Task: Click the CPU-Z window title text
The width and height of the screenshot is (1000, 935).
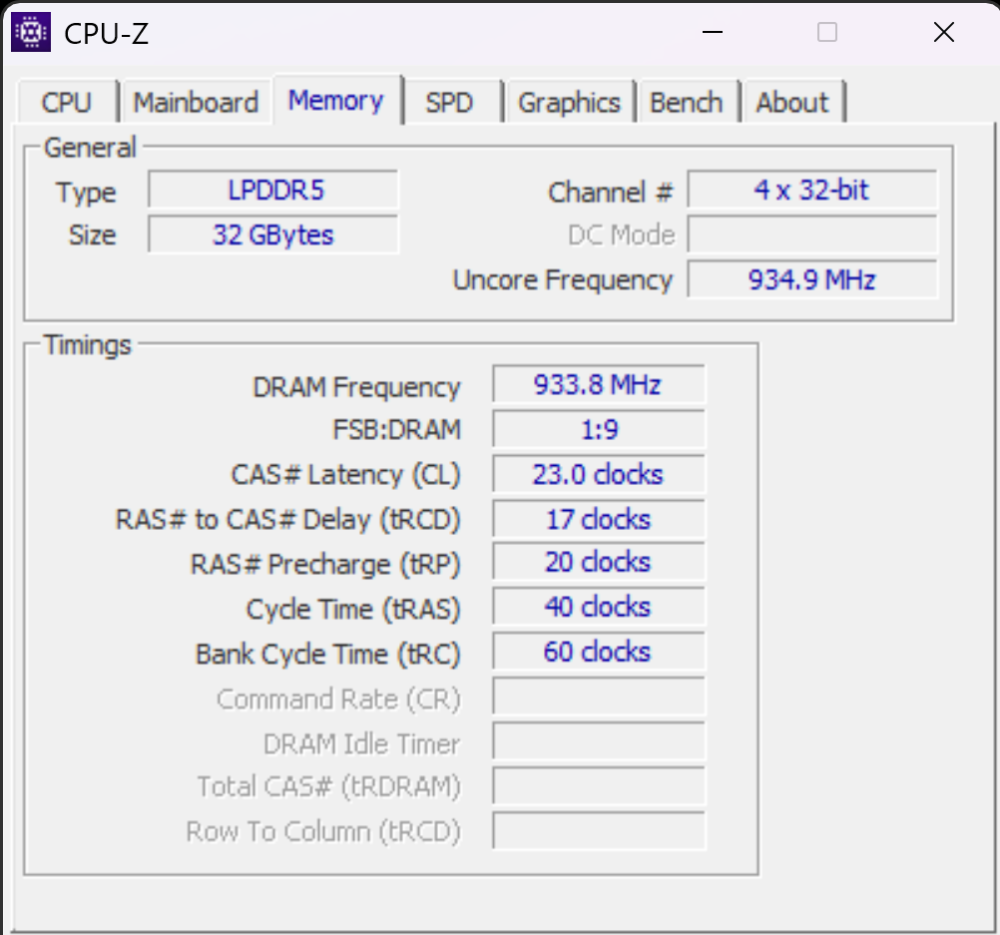Action: click(x=107, y=33)
